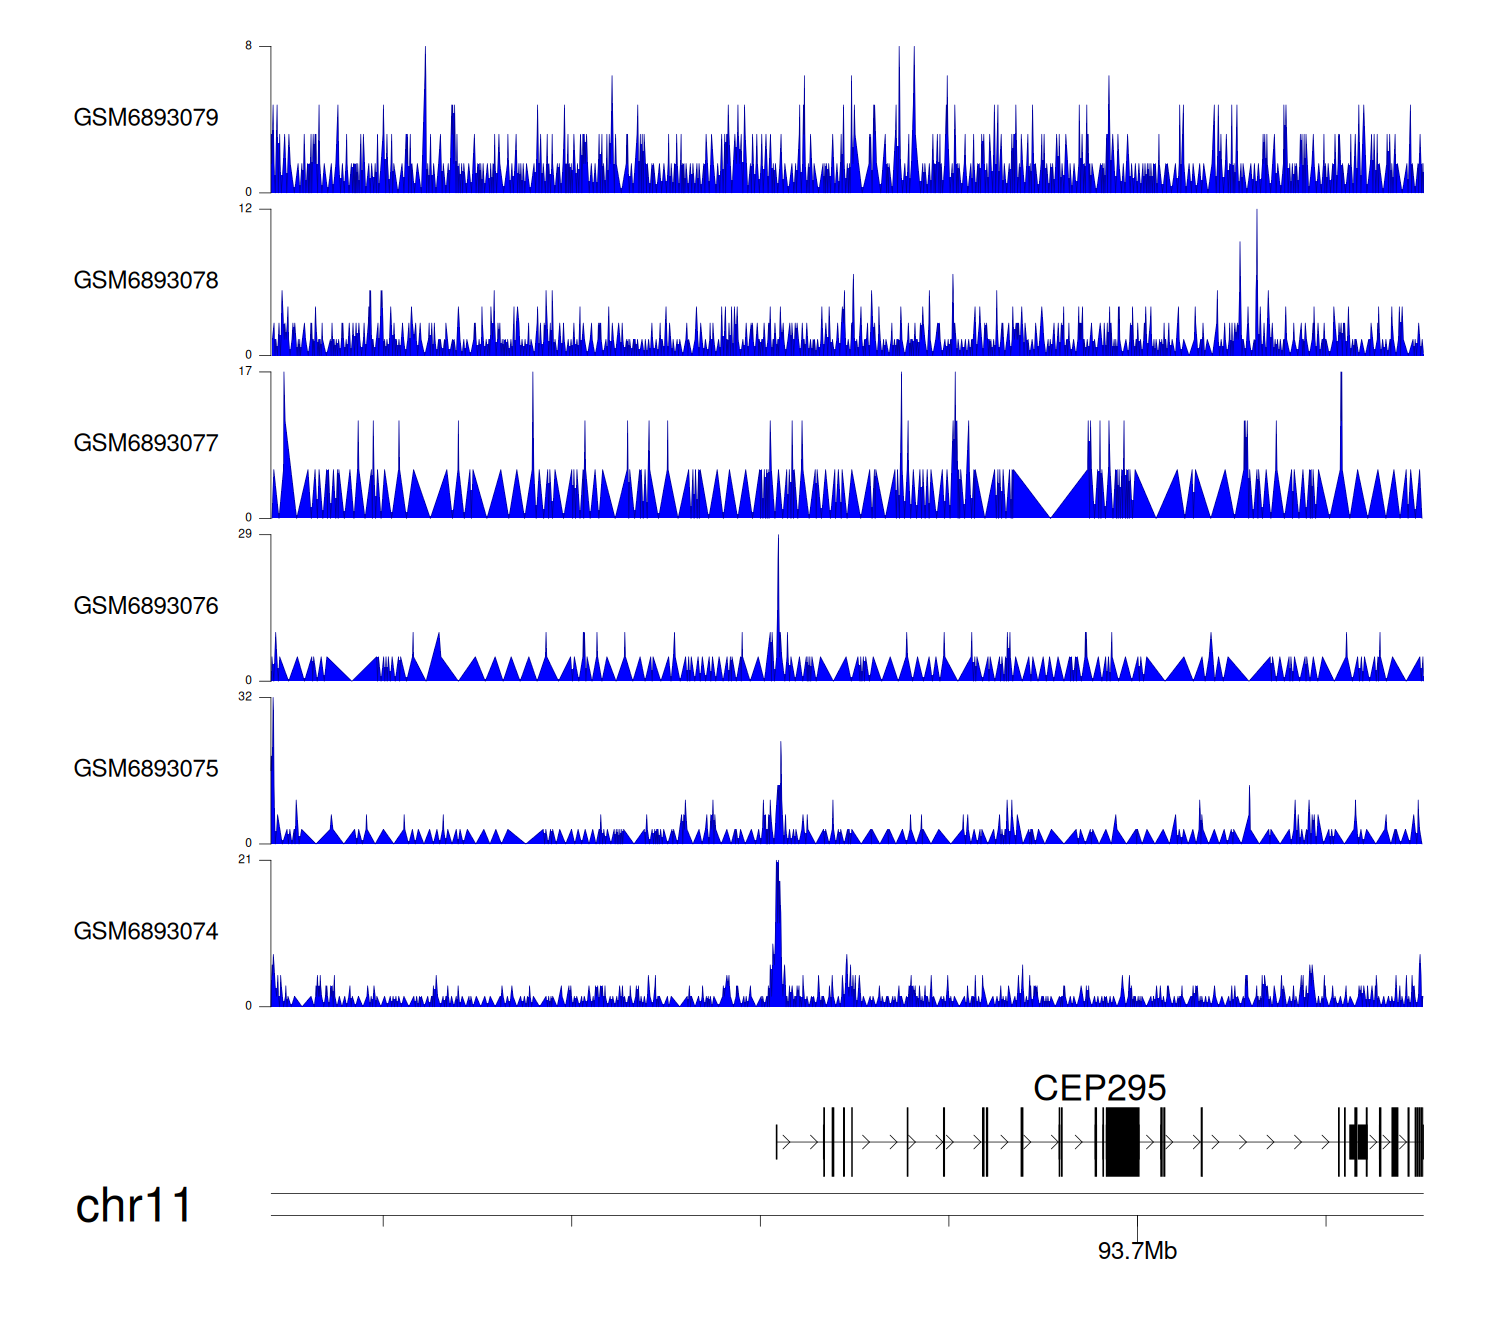Click y-axis maximum value 12
Image resolution: width=1500 pixels, height=1320 pixels.
245,209
